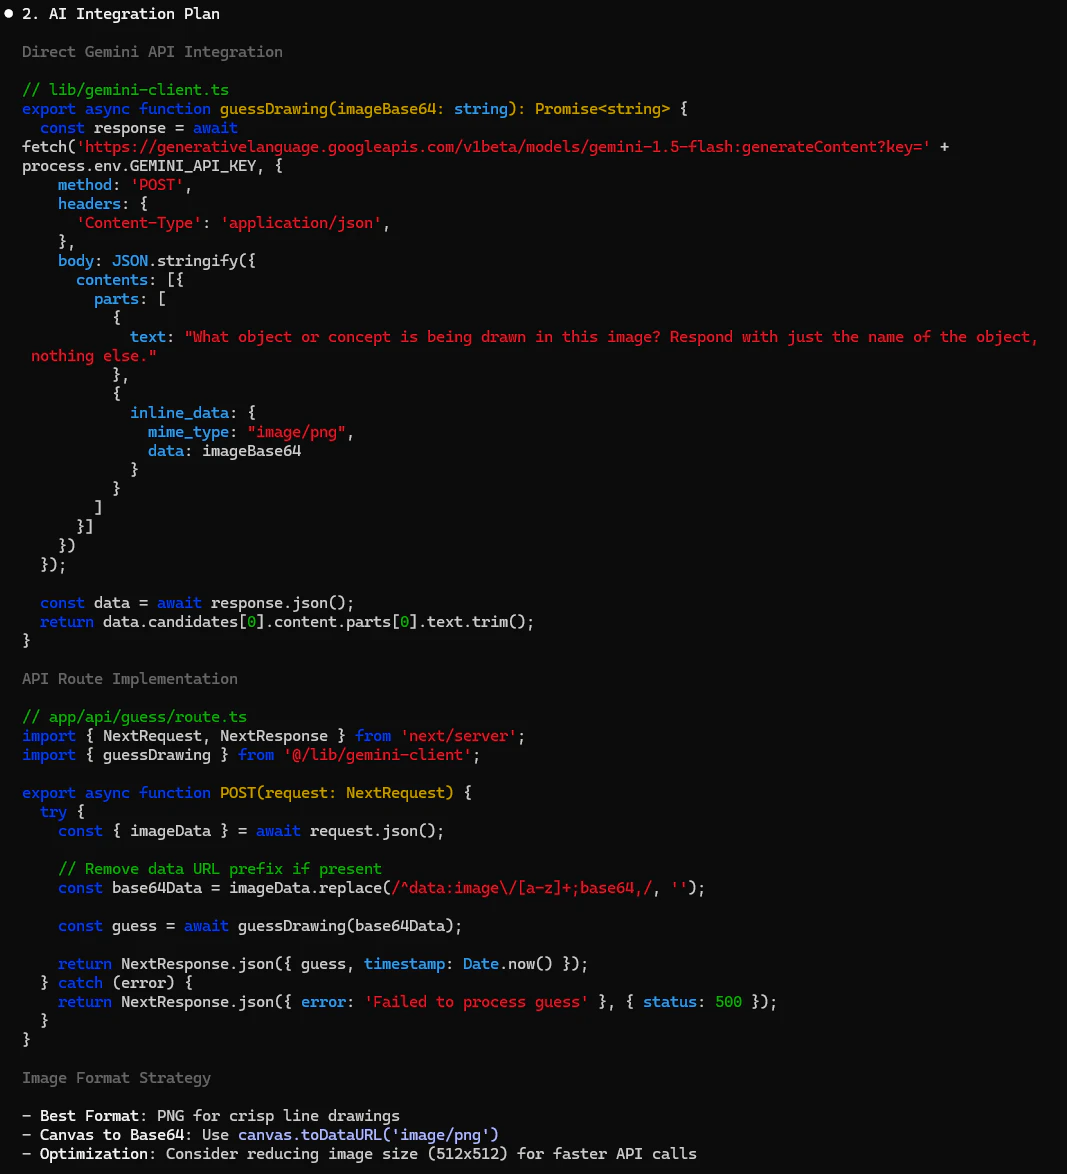Click the '// lib/gemini-client.ts' comment line
This screenshot has width=1067, height=1174.
click(x=125, y=90)
